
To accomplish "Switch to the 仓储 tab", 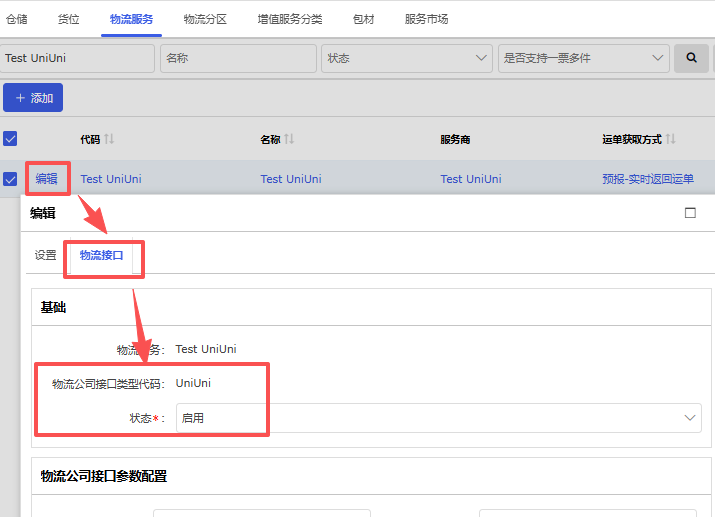I will click(17, 19).
